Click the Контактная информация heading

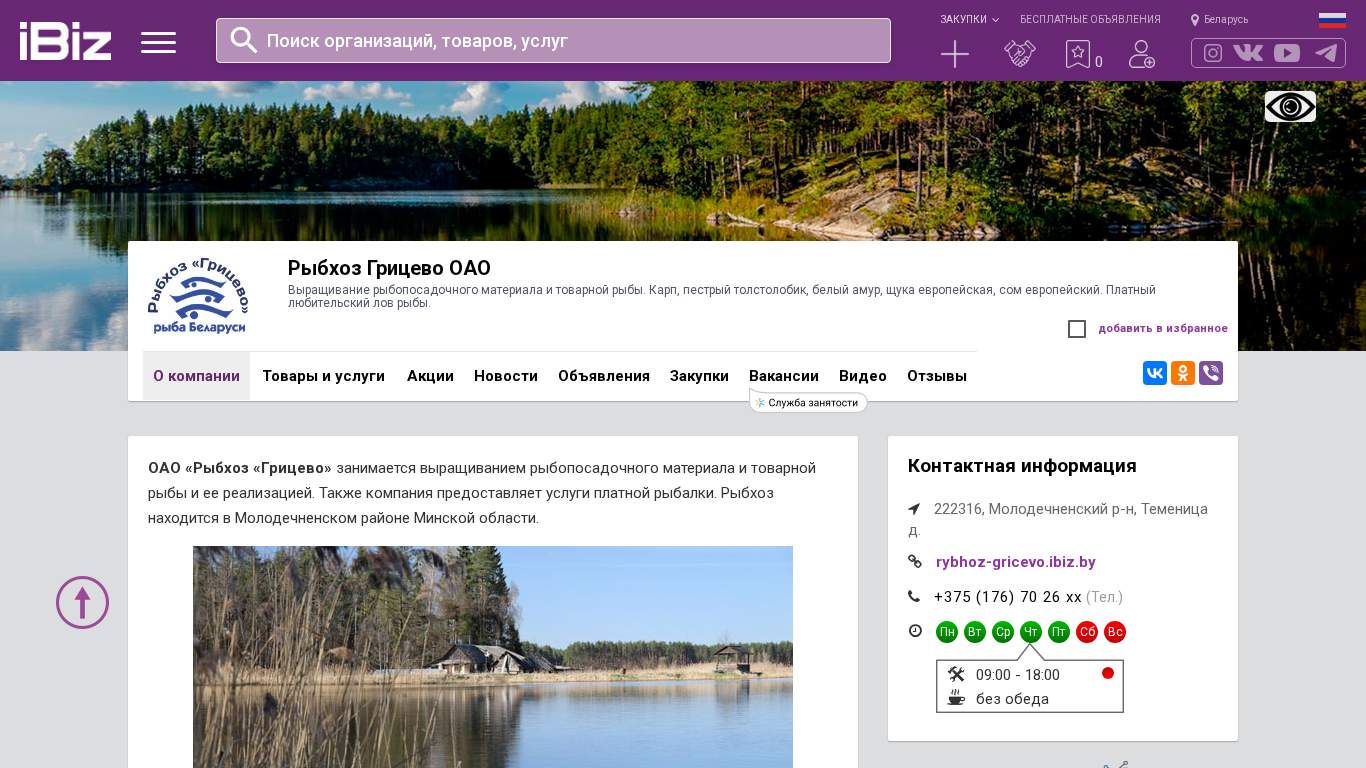coord(1022,466)
